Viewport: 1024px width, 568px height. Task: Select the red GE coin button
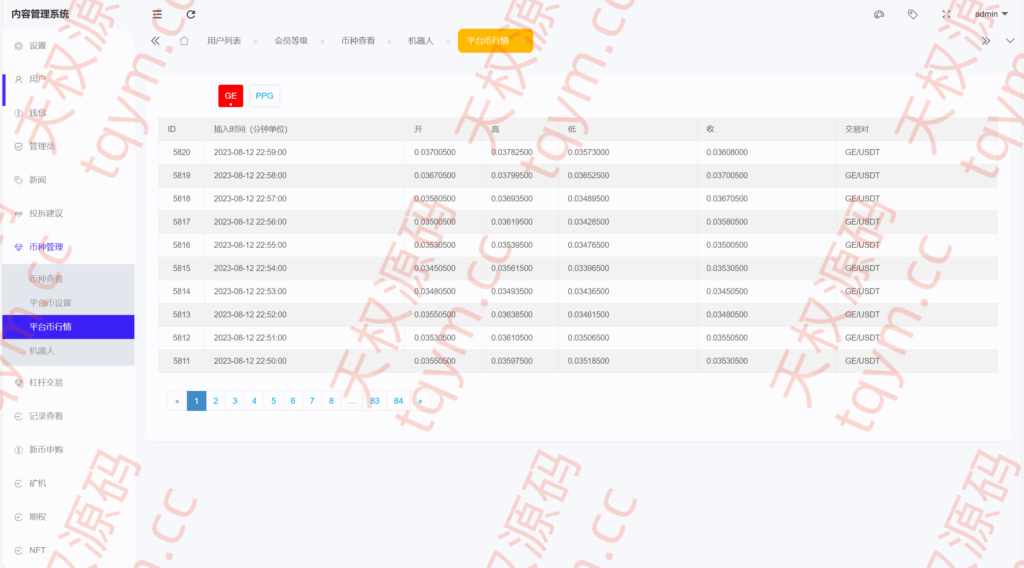pos(231,96)
